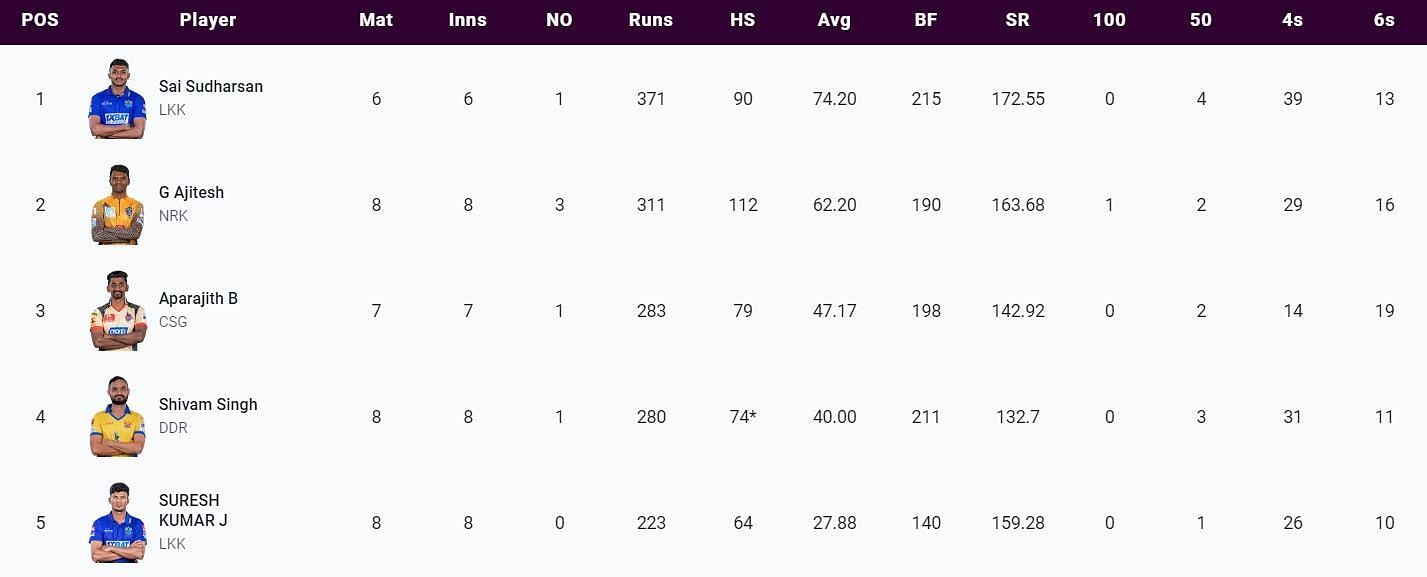
Task: Select Aparajith B's player photo
Action: point(118,311)
